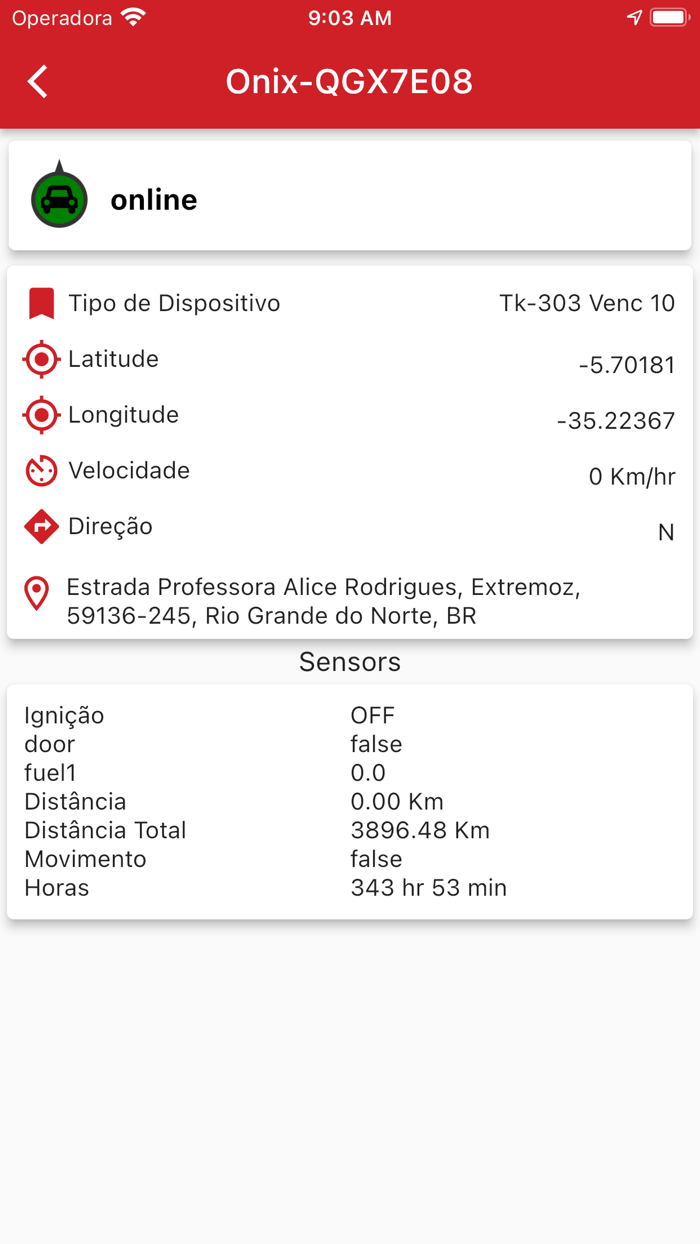Tap the Longitude crosshair icon
The height and width of the screenshot is (1244, 700).
[41, 415]
